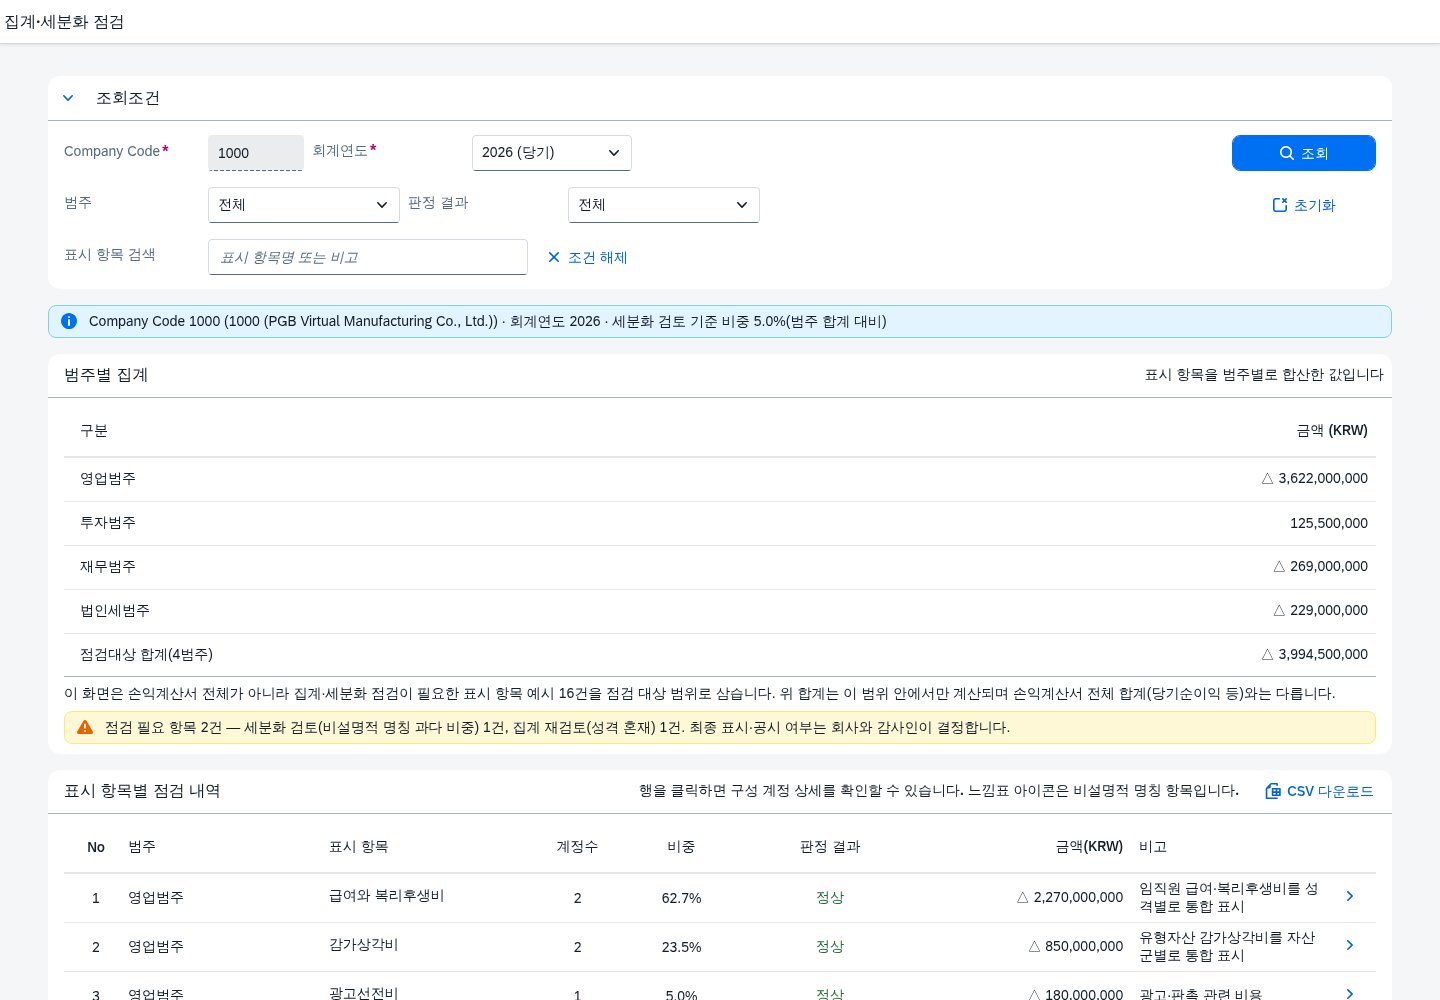Click the 표시 항목 column header

(358, 846)
